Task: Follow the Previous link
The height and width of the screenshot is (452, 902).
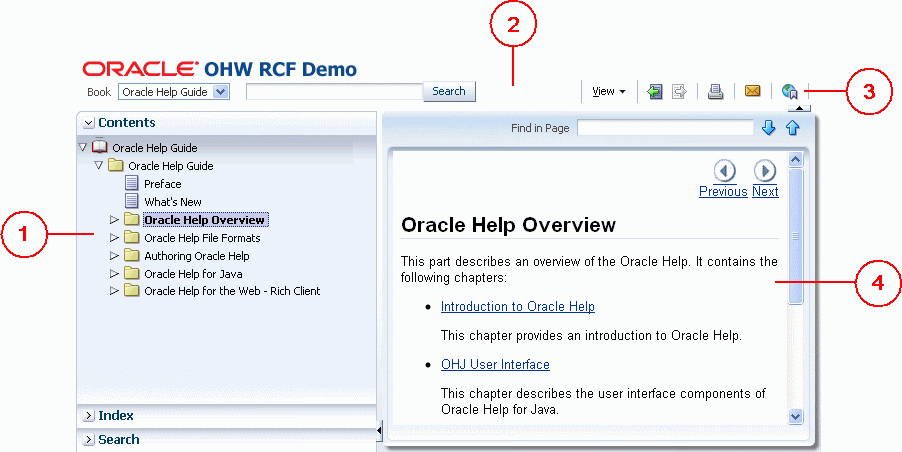Action: 723,191
